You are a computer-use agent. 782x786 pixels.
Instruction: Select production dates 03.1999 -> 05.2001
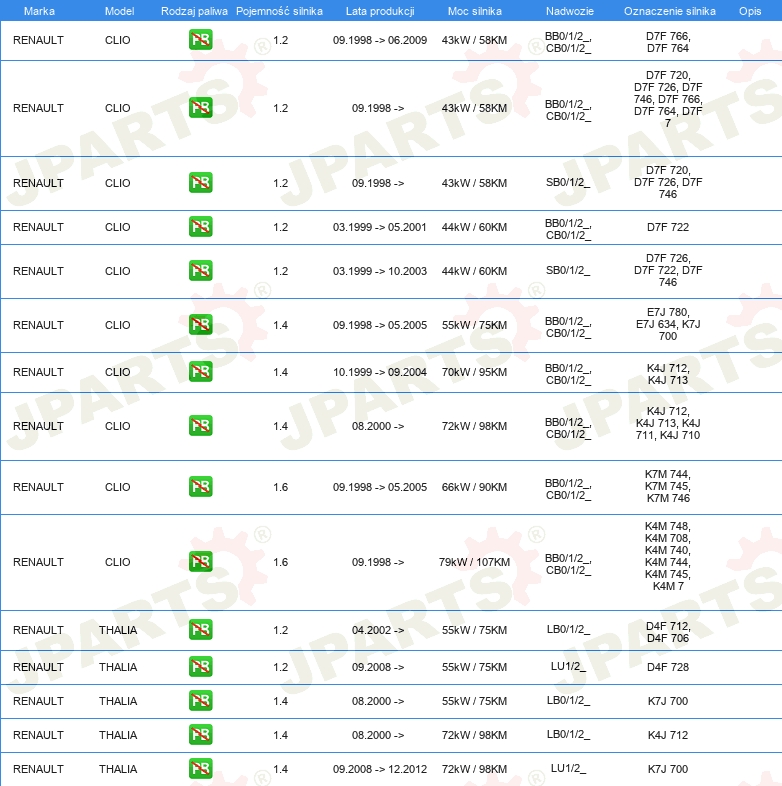click(x=379, y=227)
